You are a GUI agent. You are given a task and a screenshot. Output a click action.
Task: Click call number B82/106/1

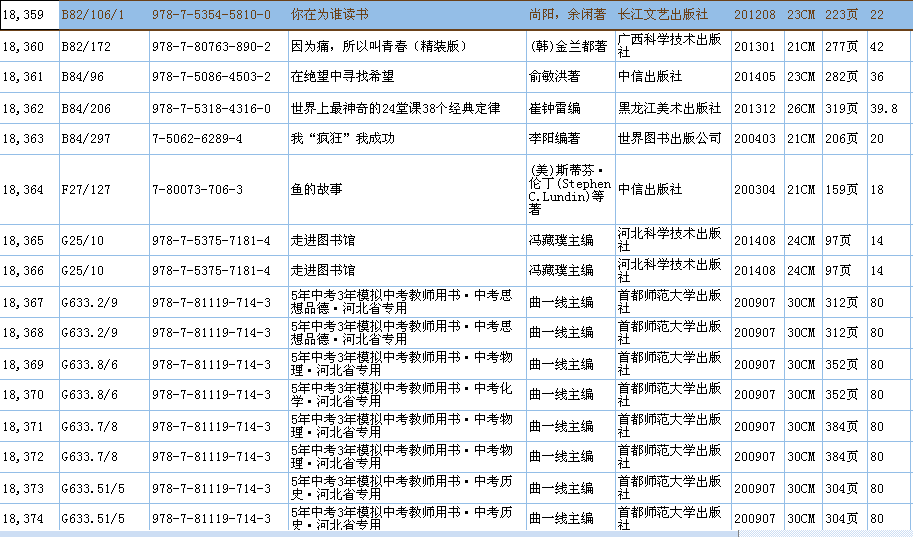pyautogui.click(x=104, y=15)
